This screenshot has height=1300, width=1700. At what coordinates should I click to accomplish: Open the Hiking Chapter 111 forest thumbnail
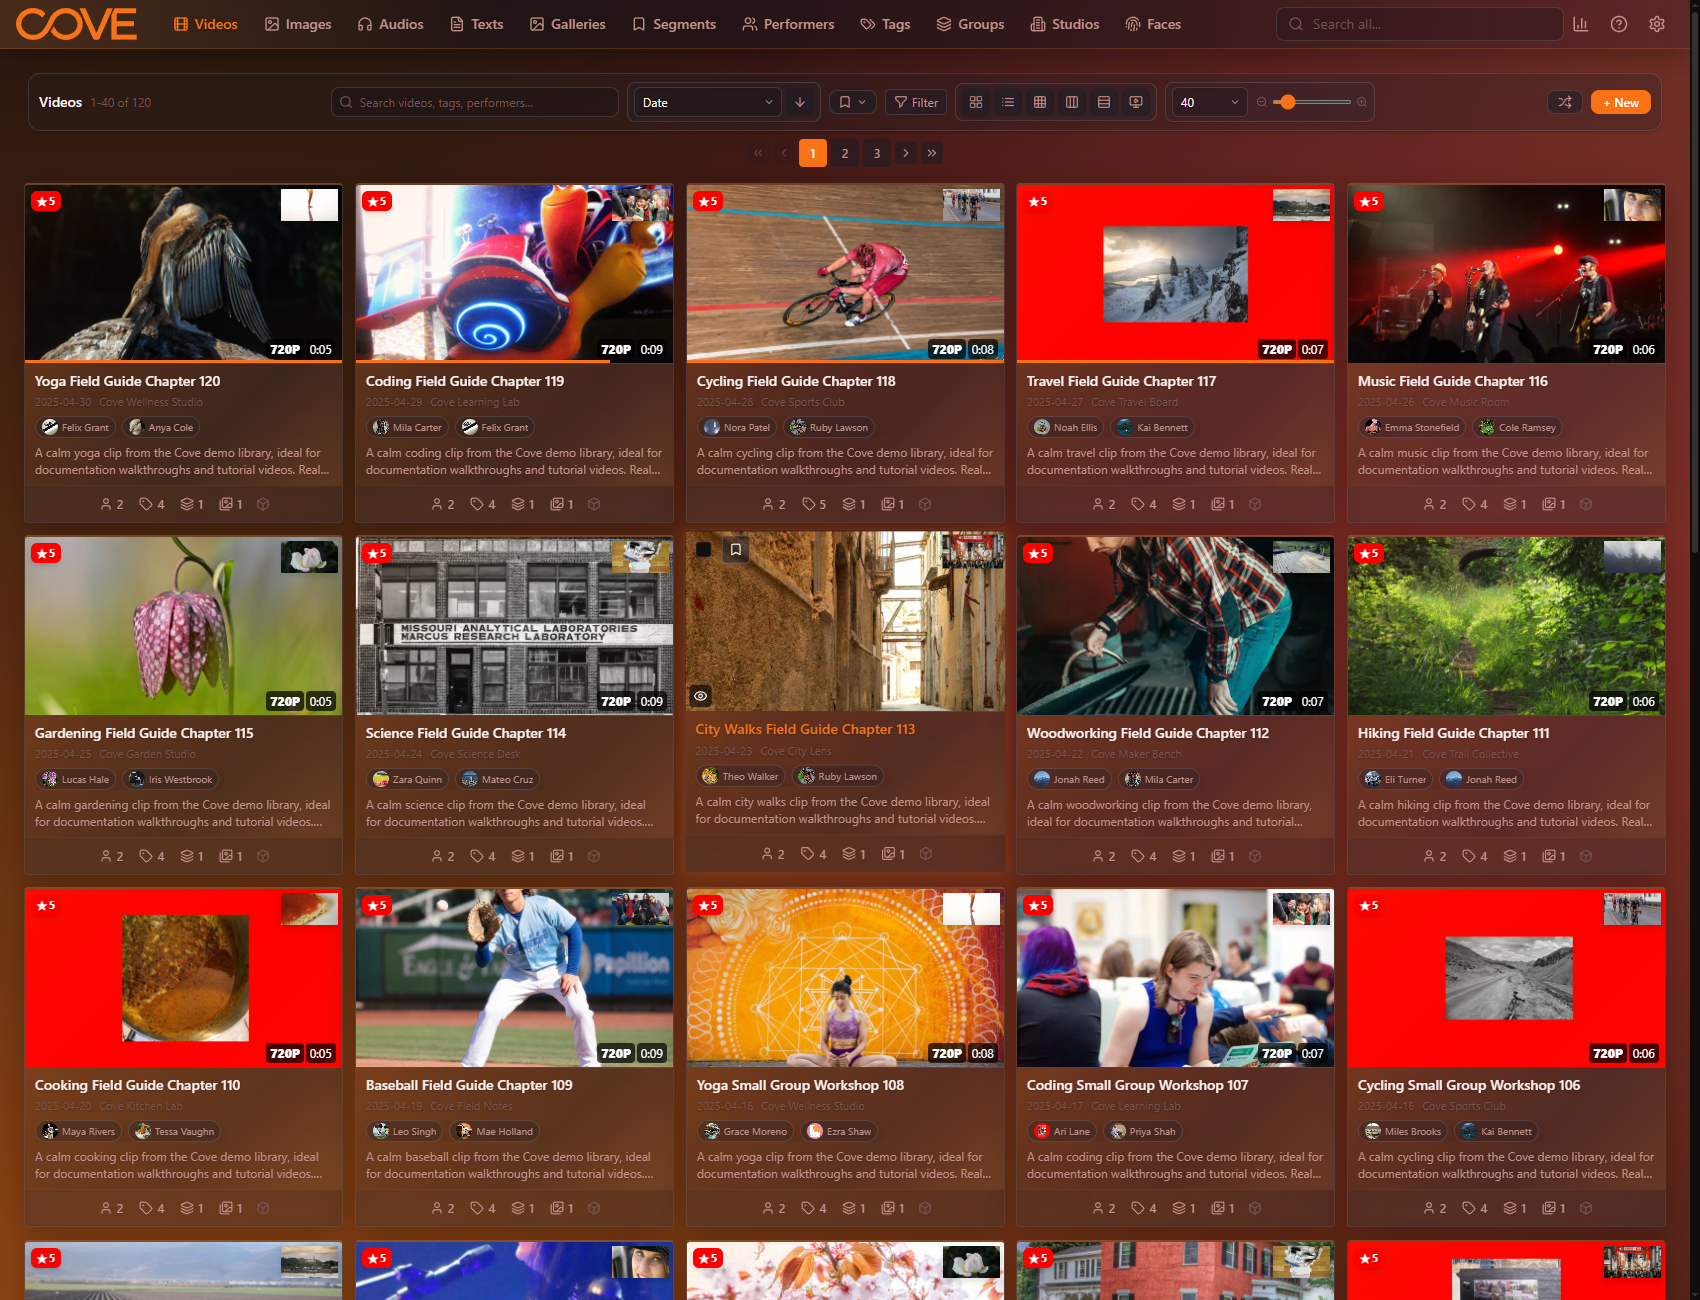point(1506,625)
